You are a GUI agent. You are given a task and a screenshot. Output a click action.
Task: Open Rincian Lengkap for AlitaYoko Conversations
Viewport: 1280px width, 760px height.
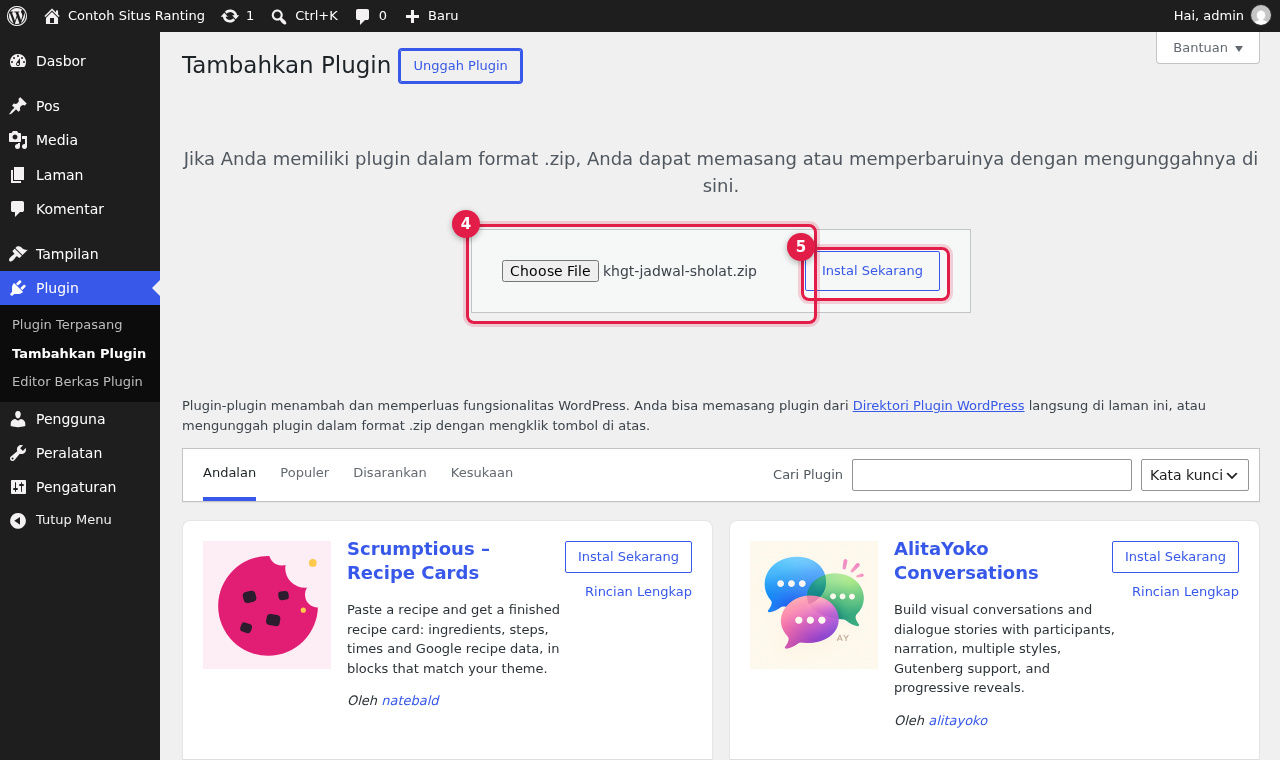1185,592
